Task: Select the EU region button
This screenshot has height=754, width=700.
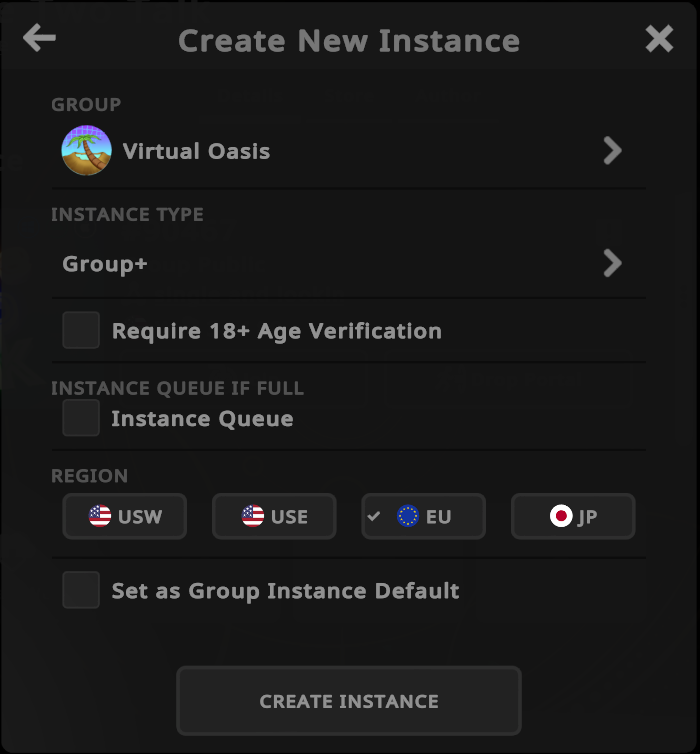Action: coord(424,516)
